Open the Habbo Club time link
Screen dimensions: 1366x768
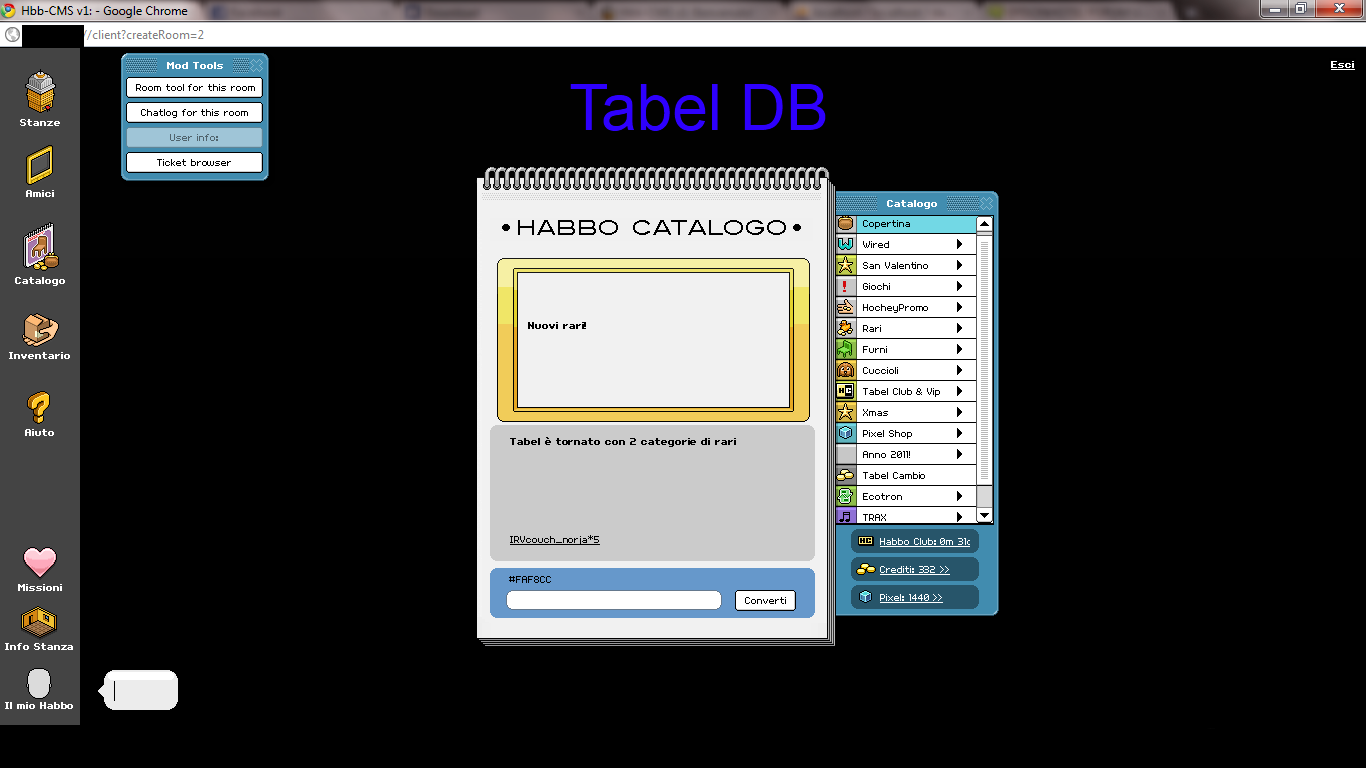(x=924, y=541)
